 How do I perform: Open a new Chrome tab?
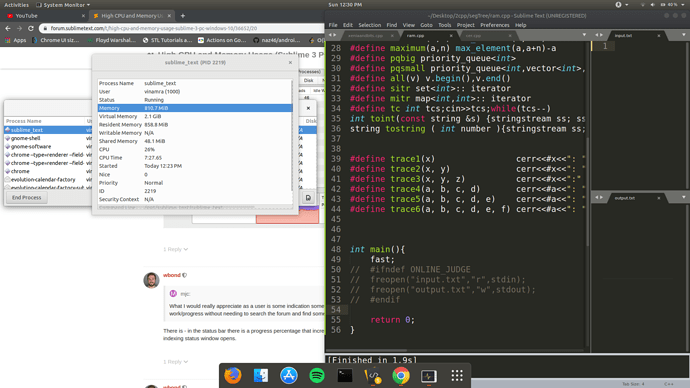pos(183,16)
